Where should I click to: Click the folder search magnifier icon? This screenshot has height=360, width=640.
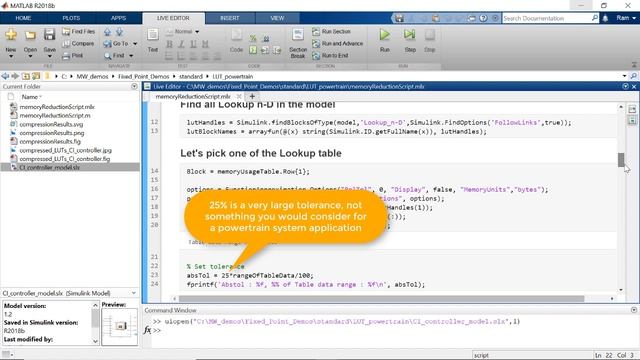pyautogui.click(x=633, y=76)
